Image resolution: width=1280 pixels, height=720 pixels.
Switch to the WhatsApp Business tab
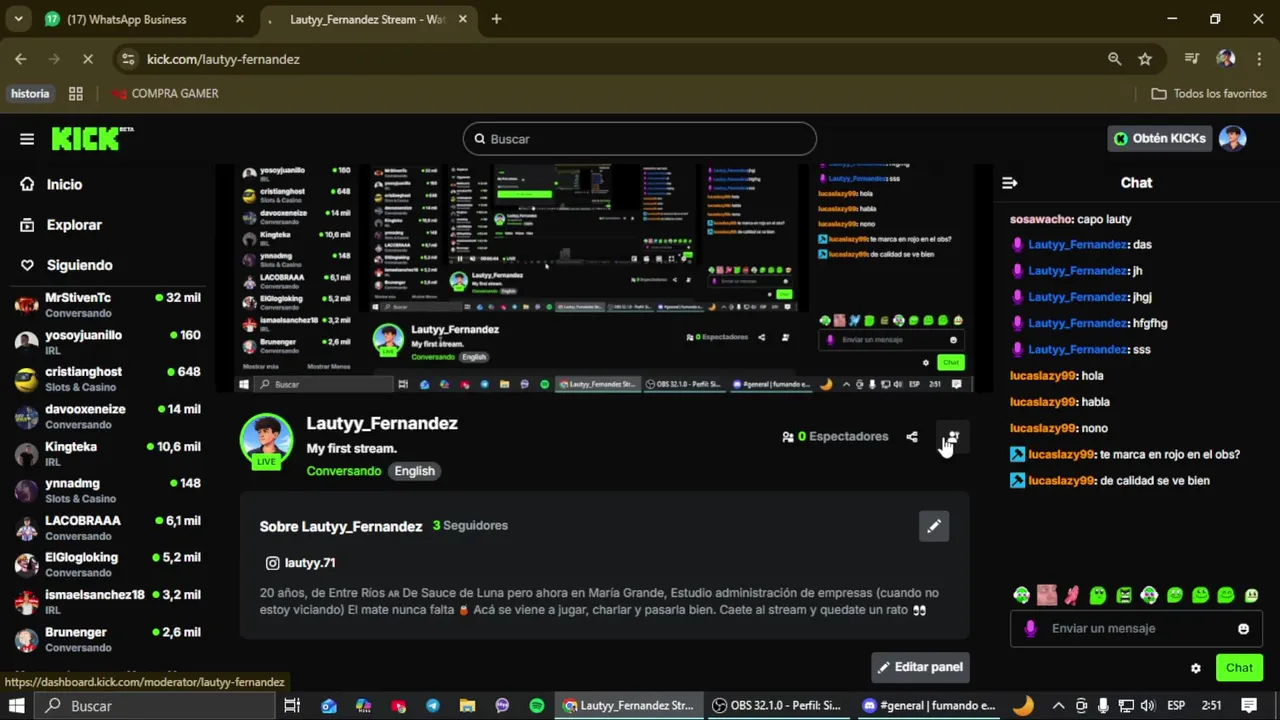(x=145, y=19)
